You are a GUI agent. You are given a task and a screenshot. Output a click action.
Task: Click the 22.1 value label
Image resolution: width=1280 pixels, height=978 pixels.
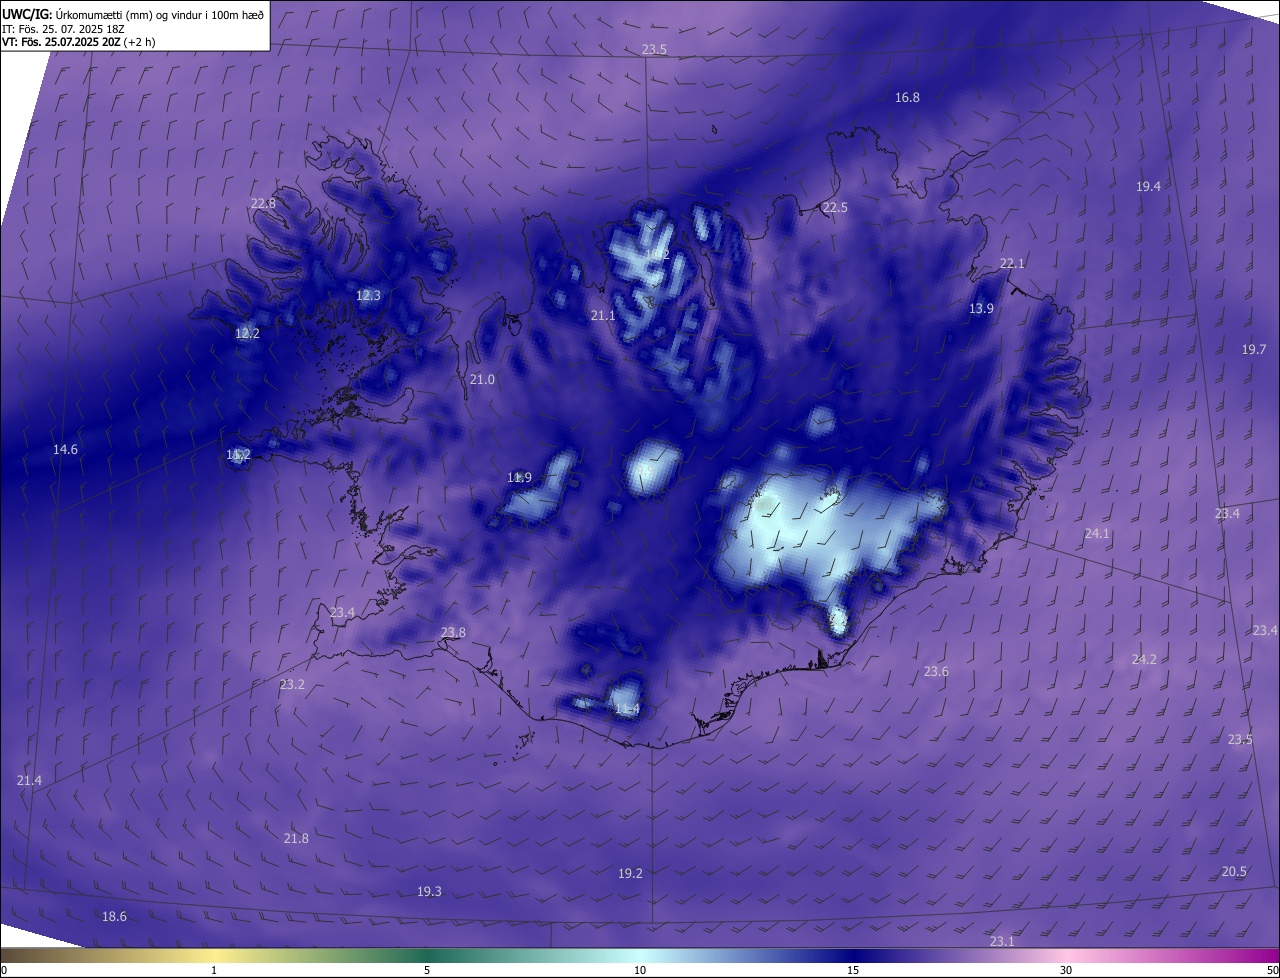coord(1012,263)
